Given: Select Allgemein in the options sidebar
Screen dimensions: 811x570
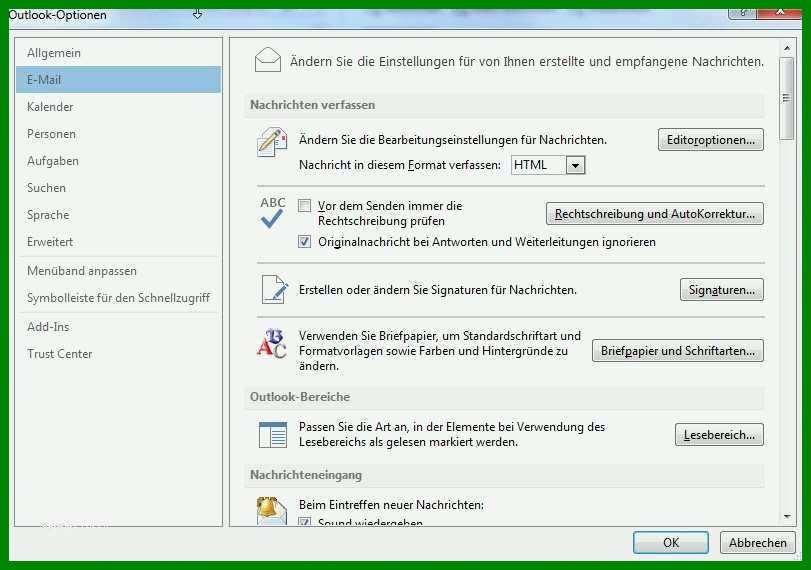Looking at the screenshot, I should pyautogui.click(x=118, y=53).
